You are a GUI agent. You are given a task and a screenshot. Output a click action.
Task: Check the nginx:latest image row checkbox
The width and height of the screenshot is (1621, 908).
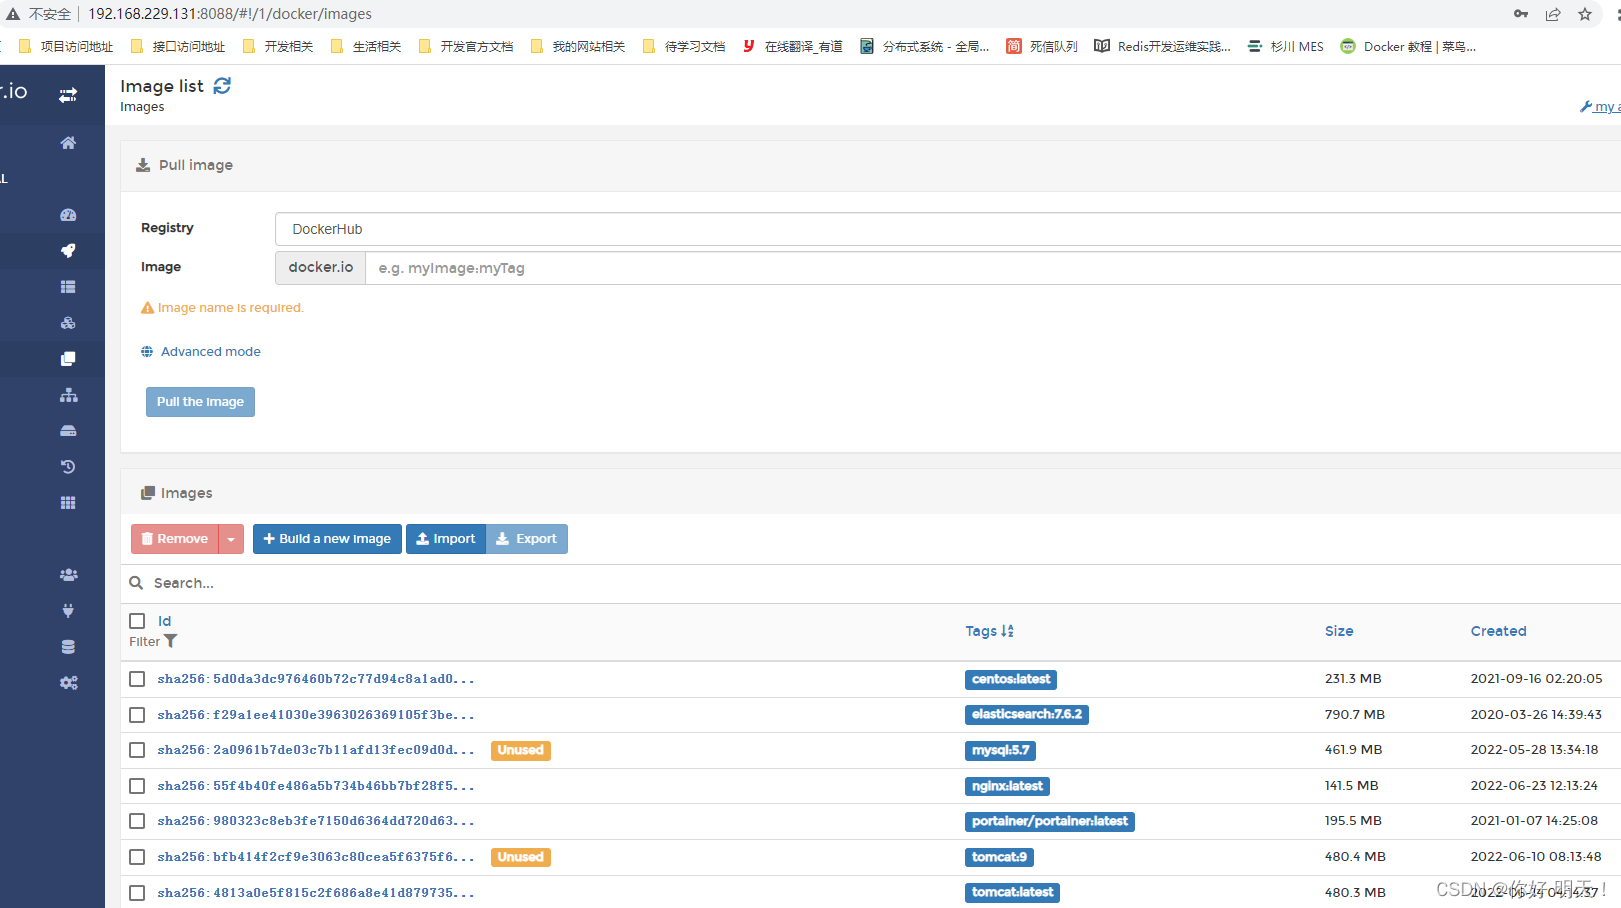(137, 786)
